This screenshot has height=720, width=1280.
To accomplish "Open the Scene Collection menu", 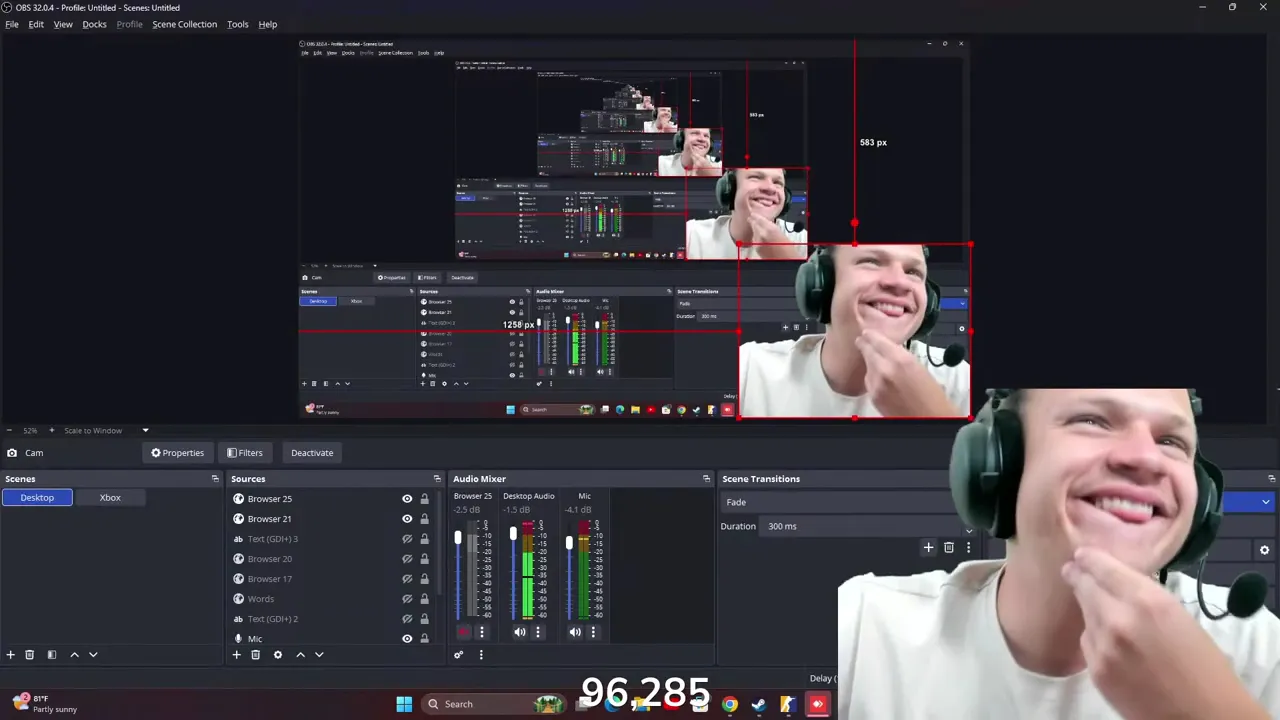I will click(x=184, y=24).
